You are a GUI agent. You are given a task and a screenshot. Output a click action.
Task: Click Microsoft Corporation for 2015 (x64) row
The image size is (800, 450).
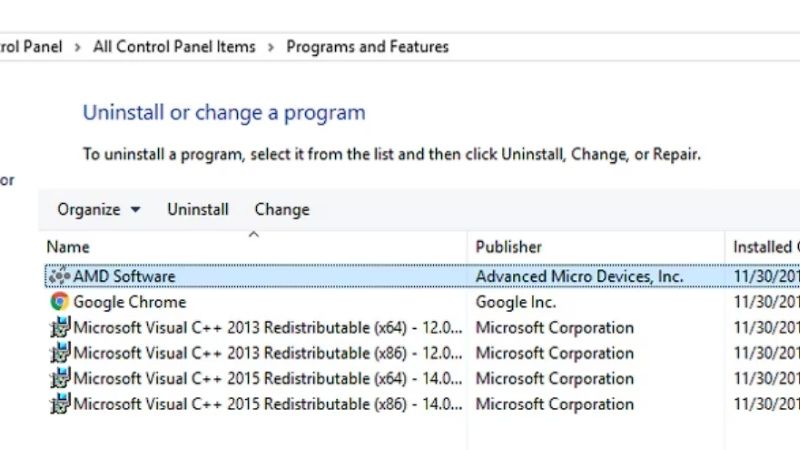click(555, 378)
